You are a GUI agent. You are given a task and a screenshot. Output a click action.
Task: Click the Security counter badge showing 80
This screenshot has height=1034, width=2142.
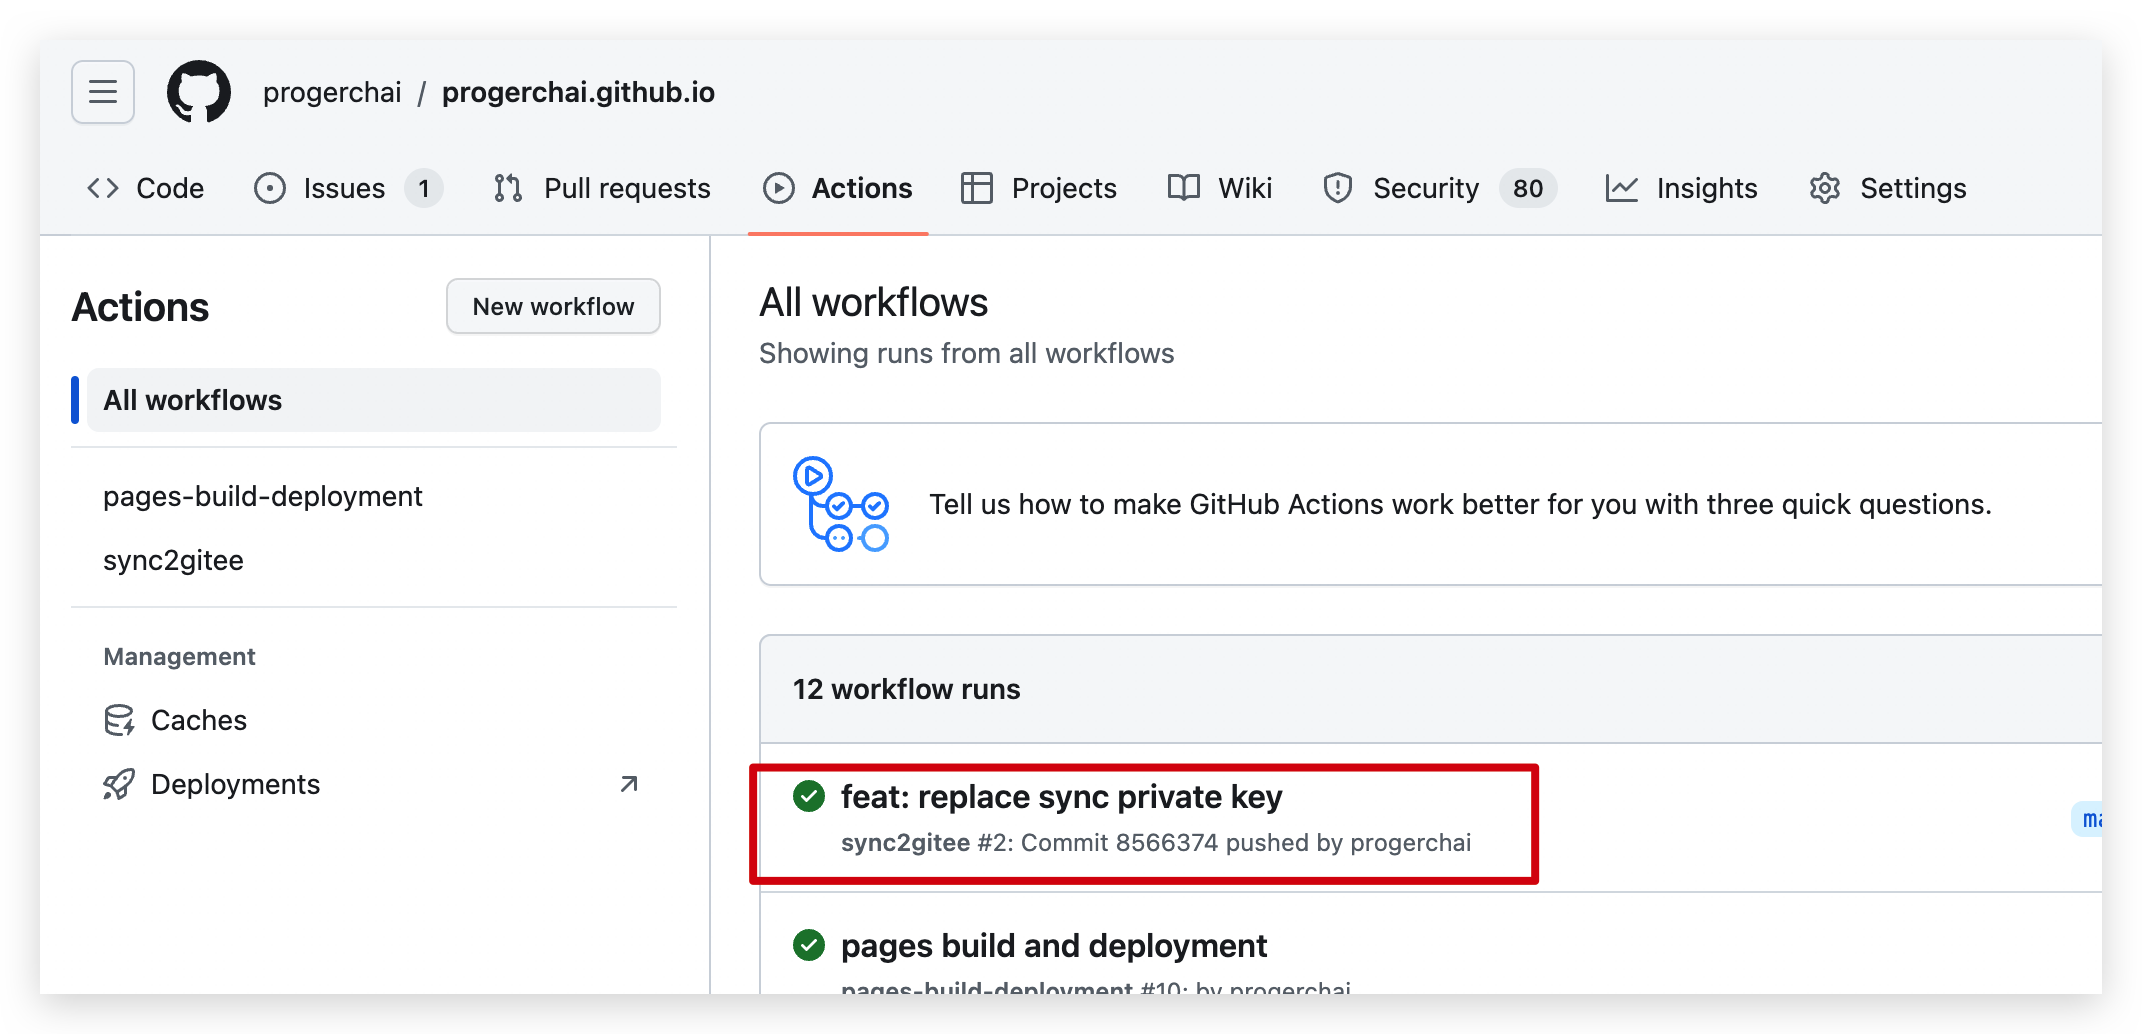pyautogui.click(x=1528, y=188)
